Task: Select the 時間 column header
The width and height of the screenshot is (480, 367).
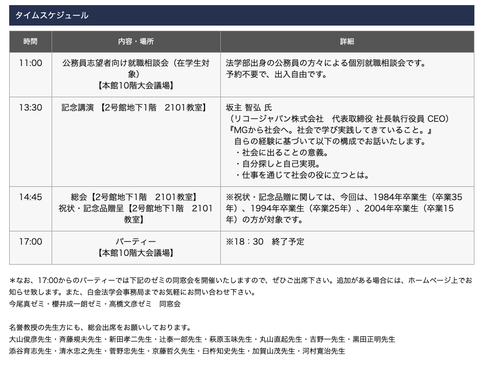Action: click(30, 42)
